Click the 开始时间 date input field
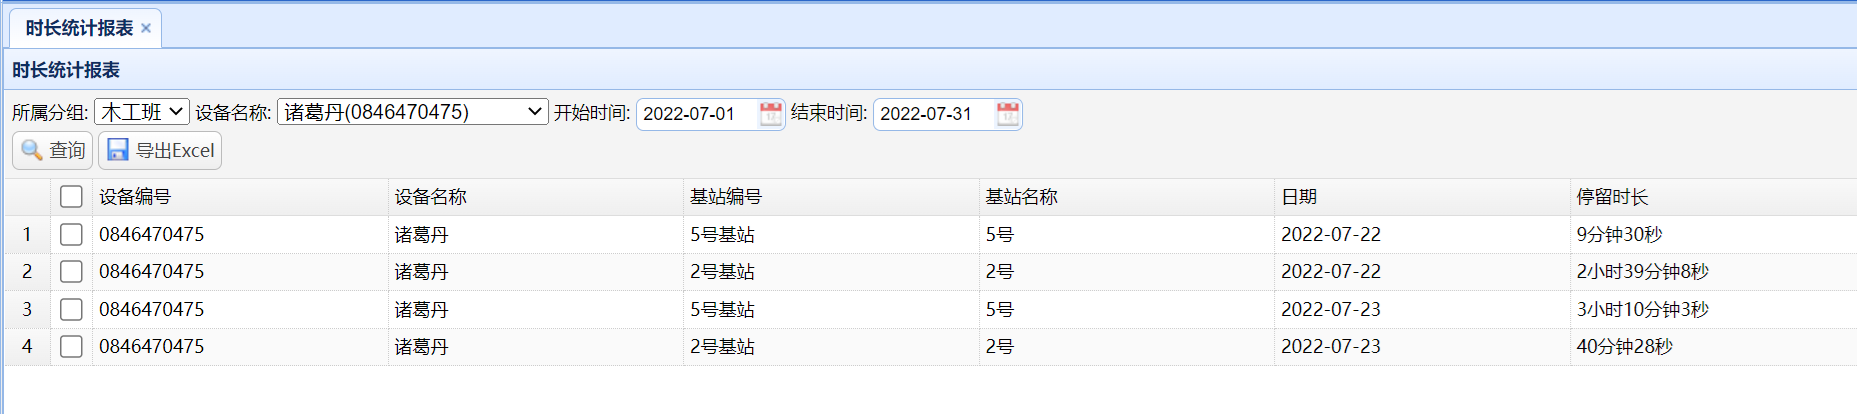Screen dimensions: 1857x414 [696, 114]
